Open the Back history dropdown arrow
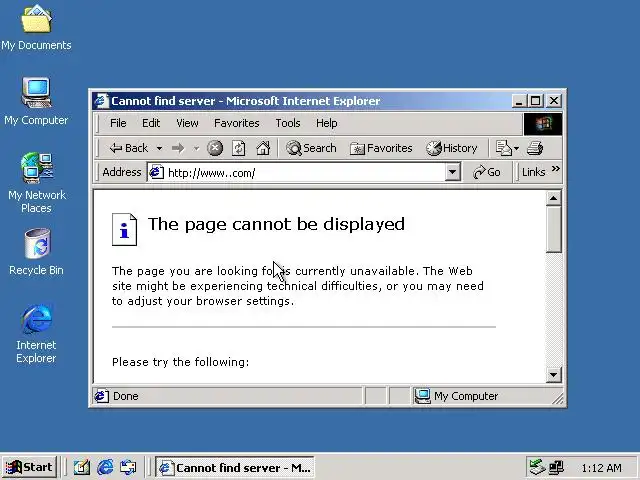The height and width of the screenshot is (480, 640). pyautogui.click(x=159, y=149)
